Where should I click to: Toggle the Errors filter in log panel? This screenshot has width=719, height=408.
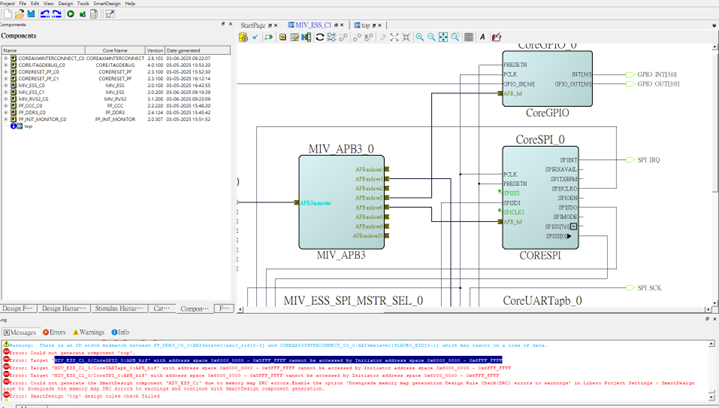coord(55,332)
